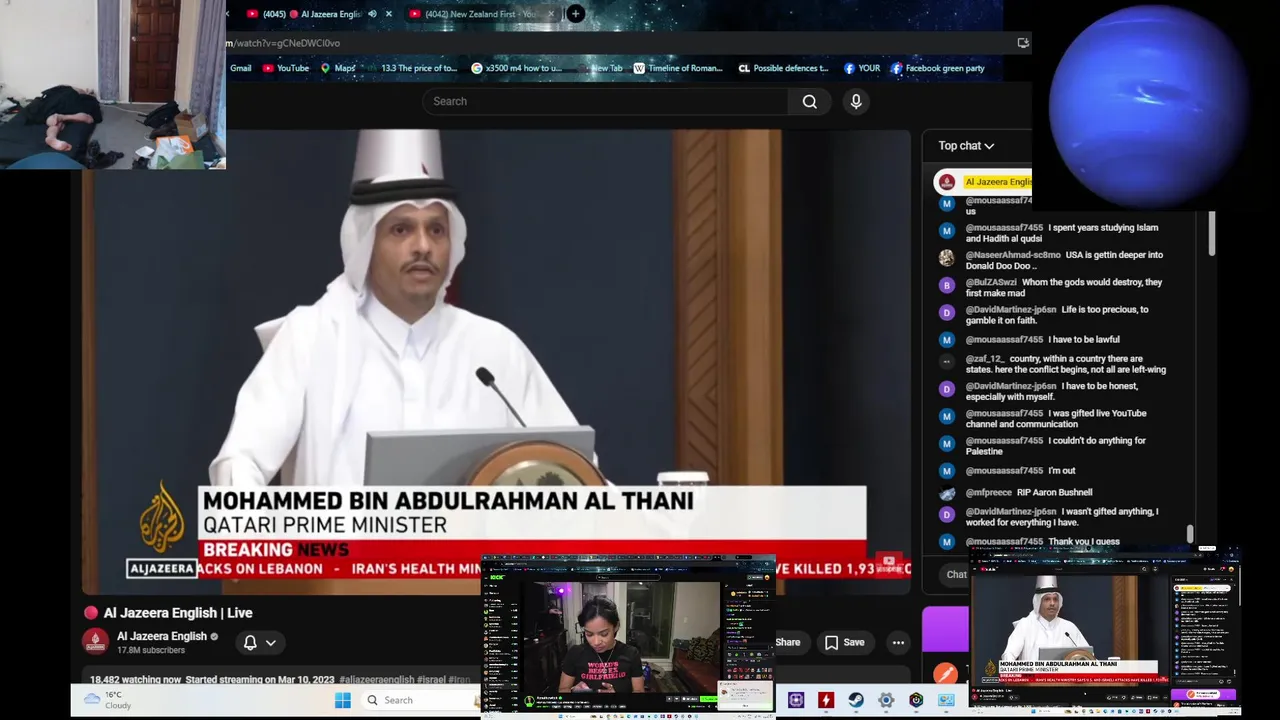Save the video with the Save button
The image size is (1280, 720).
[844, 643]
